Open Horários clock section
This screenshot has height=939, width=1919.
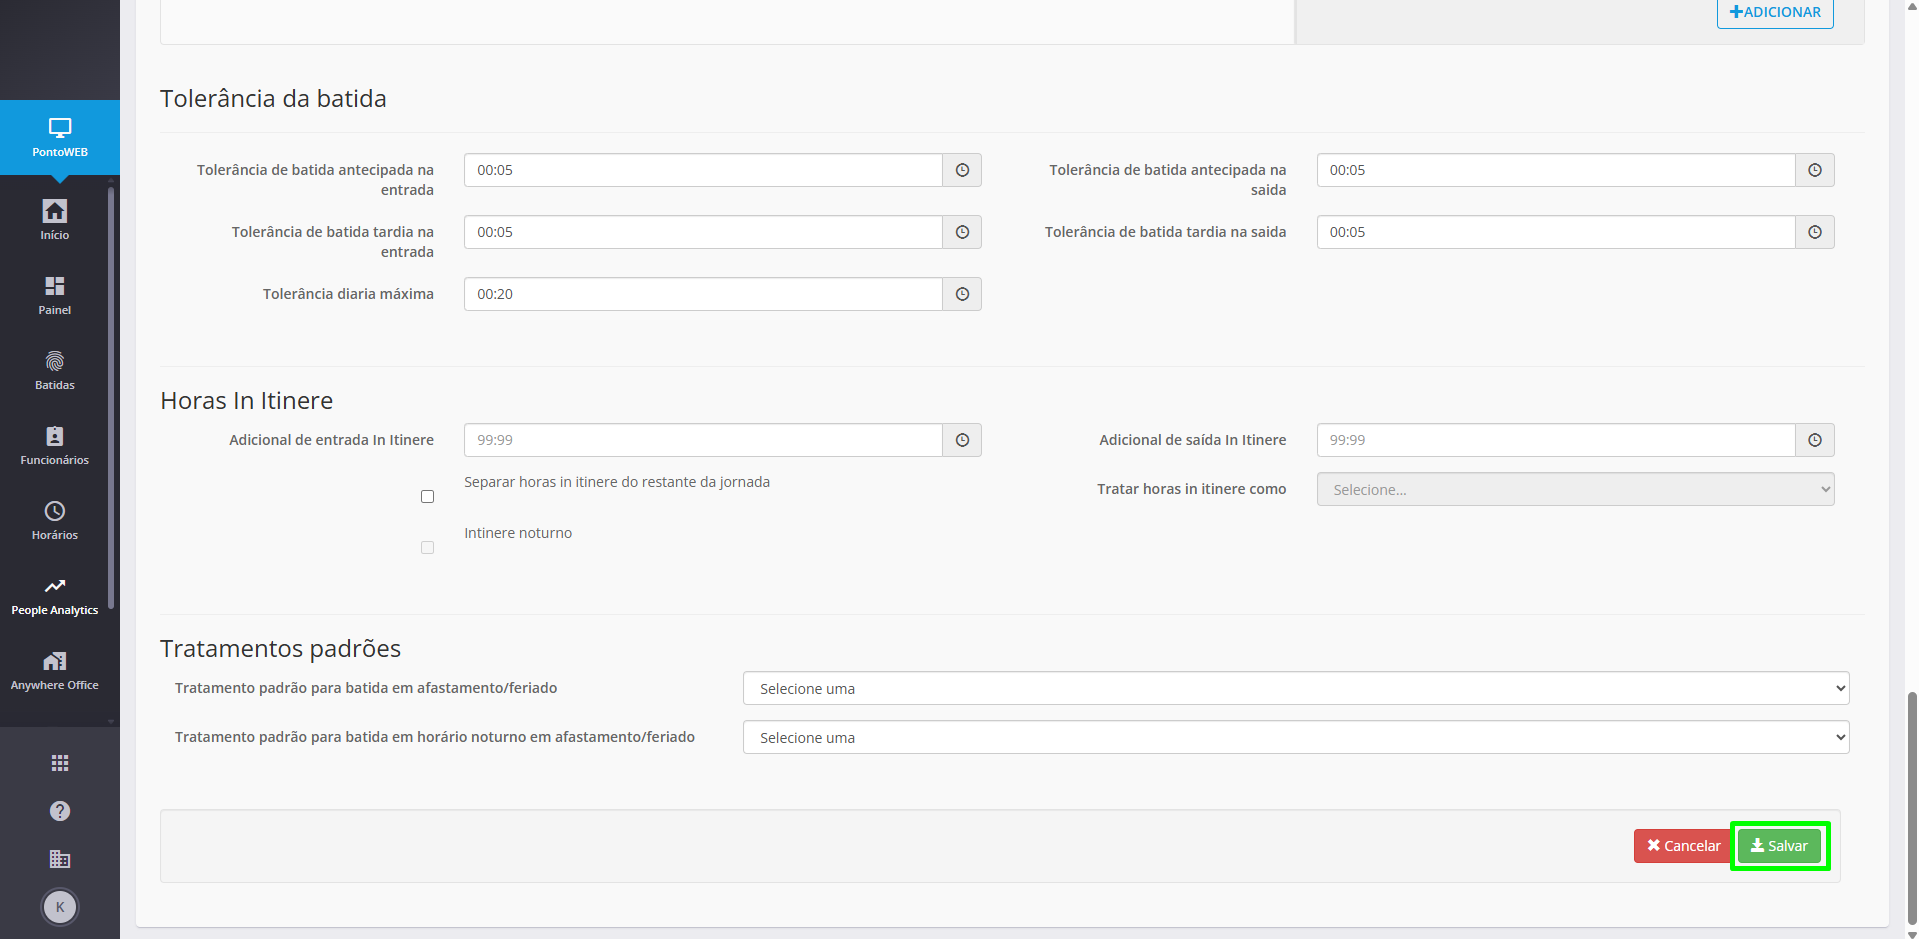point(55,520)
